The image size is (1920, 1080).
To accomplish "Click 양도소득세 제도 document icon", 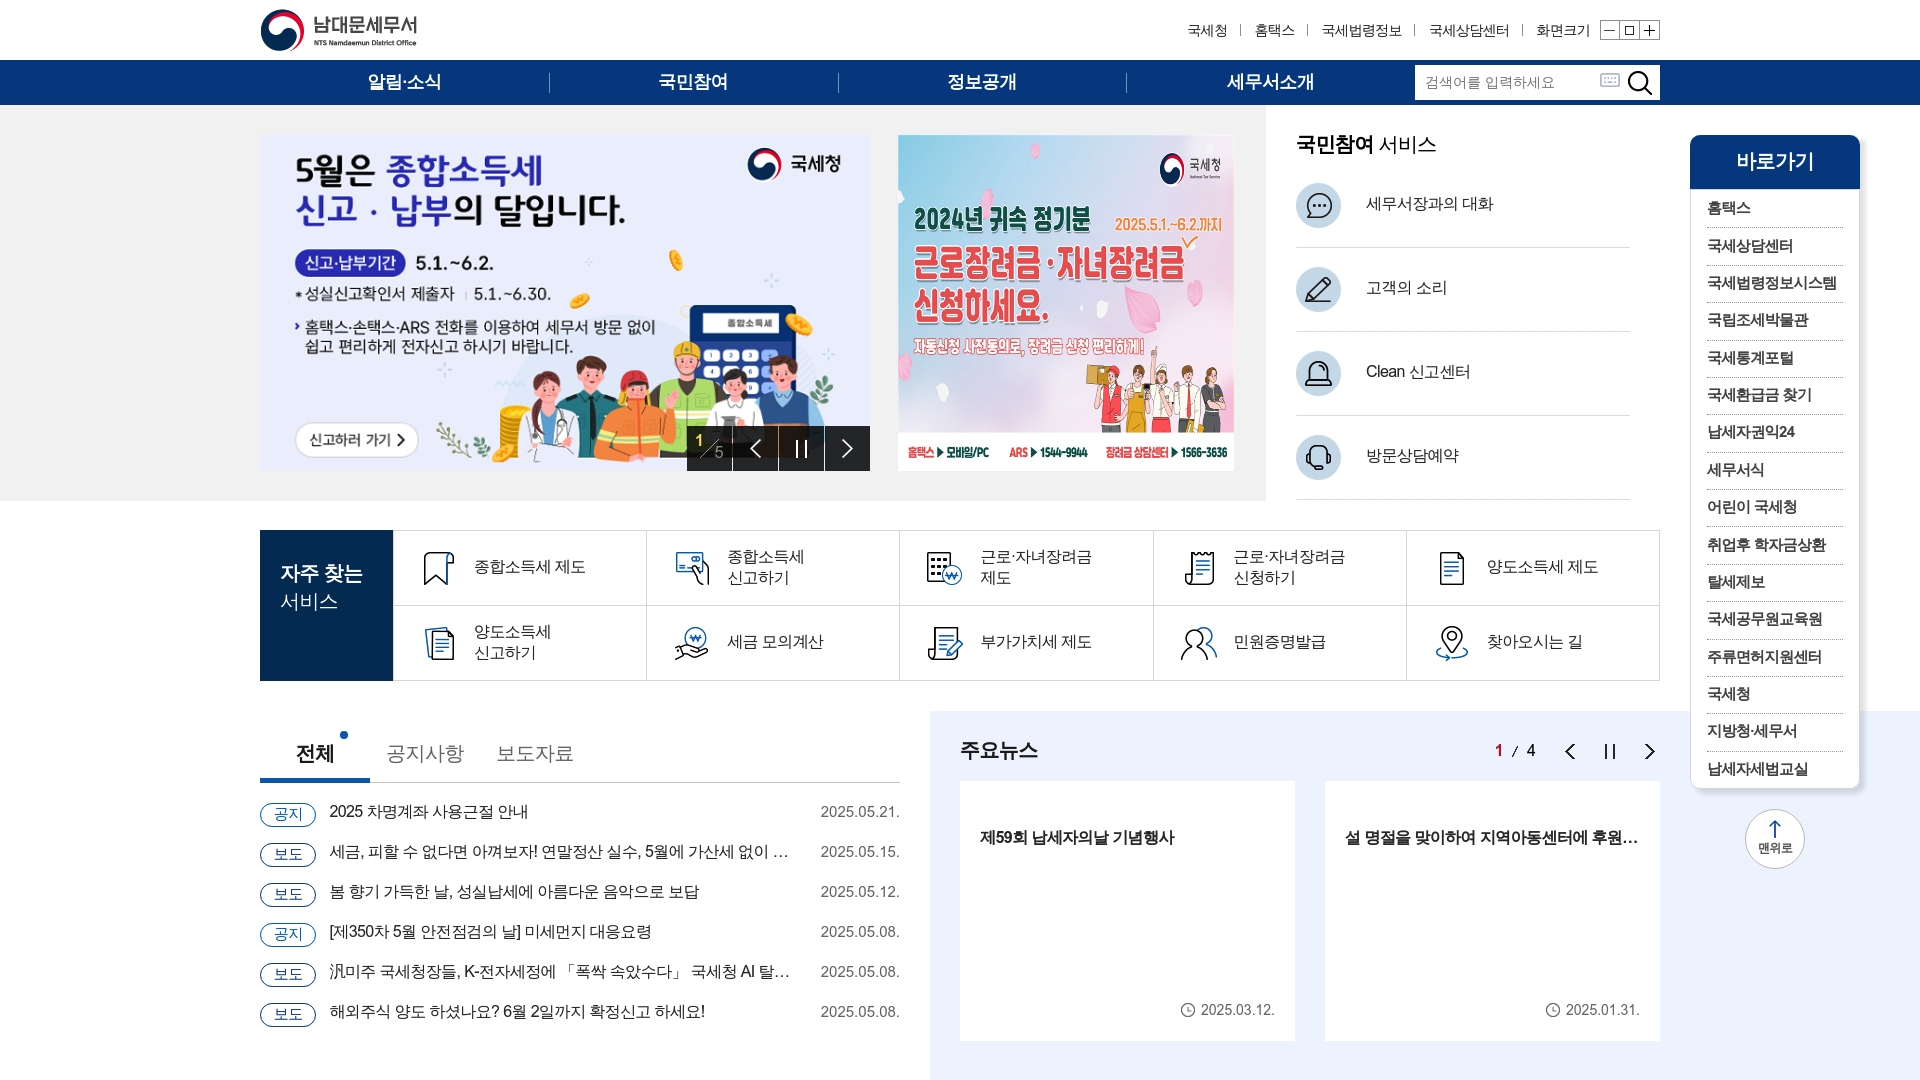I will [1451, 568].
